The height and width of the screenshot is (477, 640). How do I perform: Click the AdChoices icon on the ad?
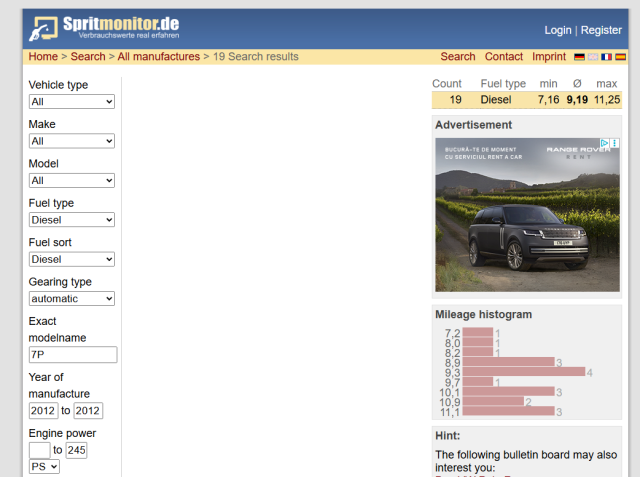coord(605,144)
